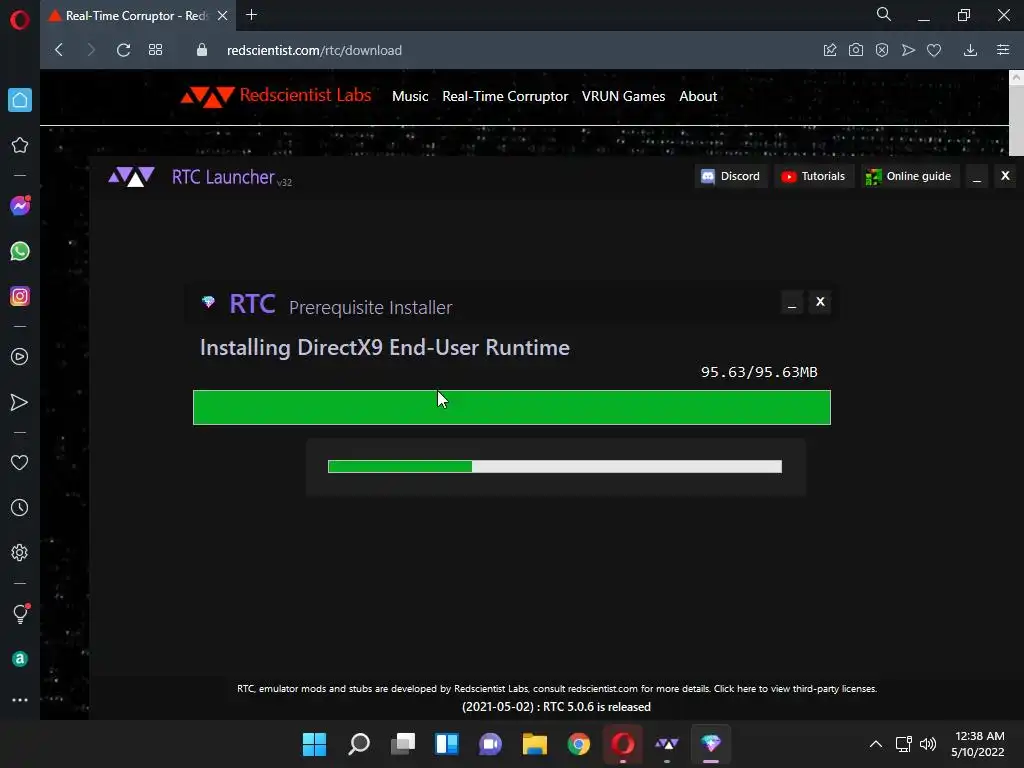Send page to My Flow
1024x768 pixels.
tap(908, 50)
